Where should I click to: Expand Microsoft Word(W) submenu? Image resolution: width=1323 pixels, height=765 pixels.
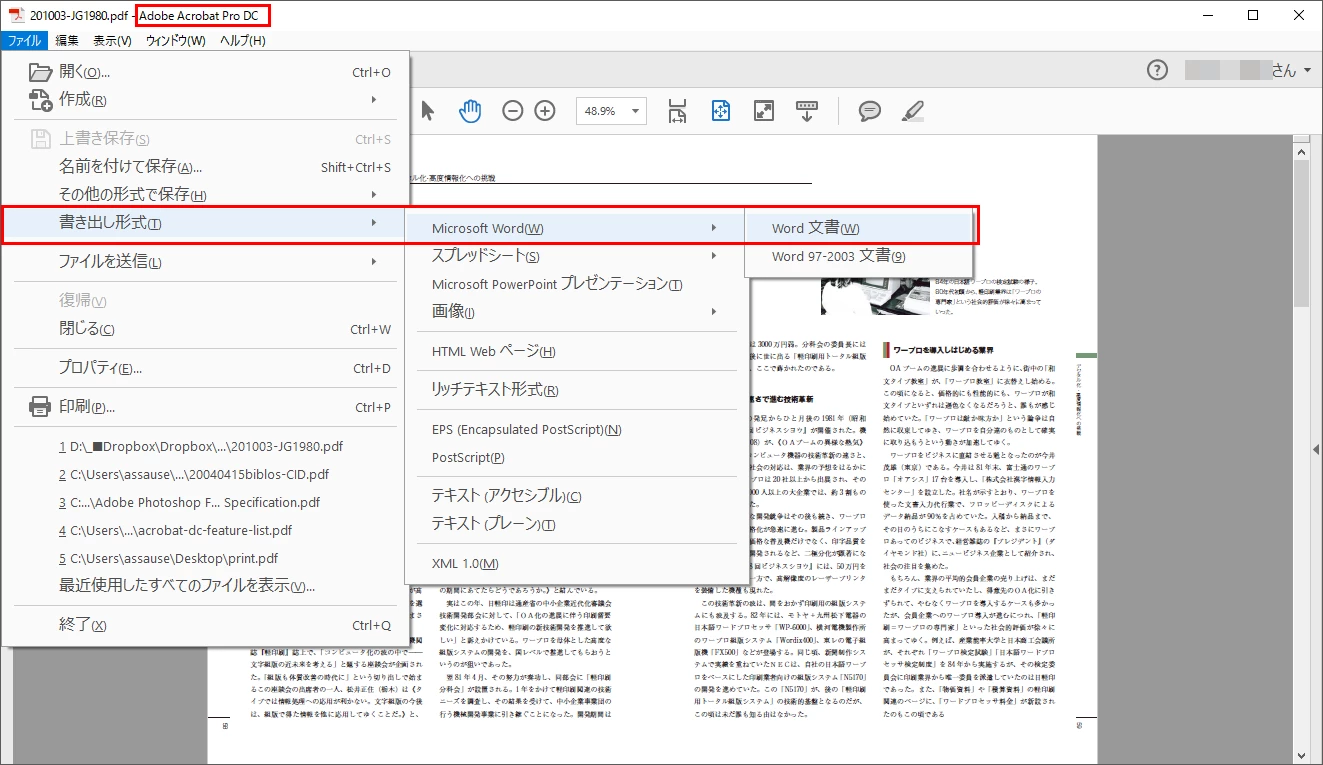(x=577, y=228)
